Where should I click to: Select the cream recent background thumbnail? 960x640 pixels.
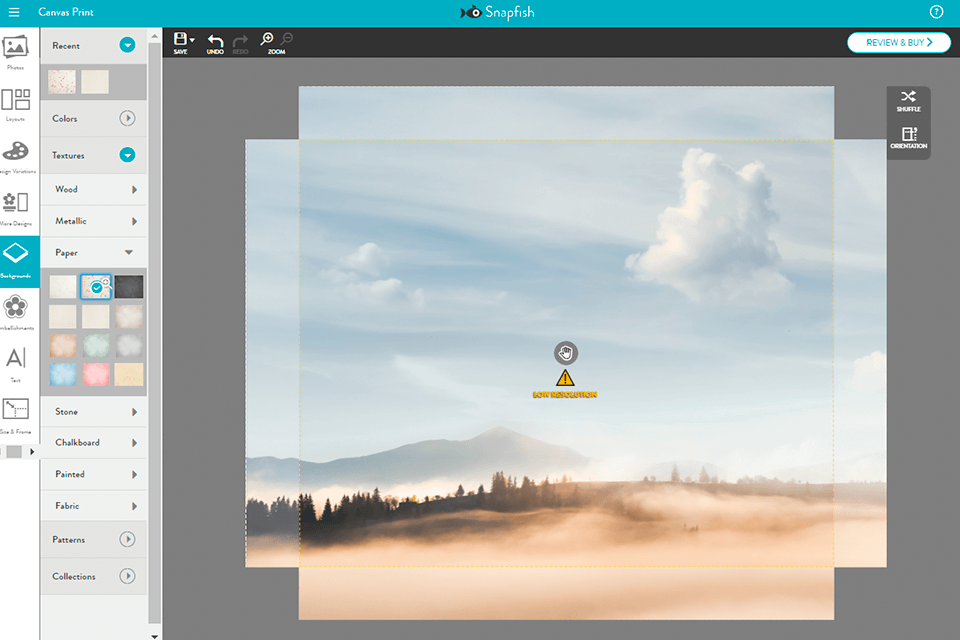pyautogui.click(x=95, y=81)
